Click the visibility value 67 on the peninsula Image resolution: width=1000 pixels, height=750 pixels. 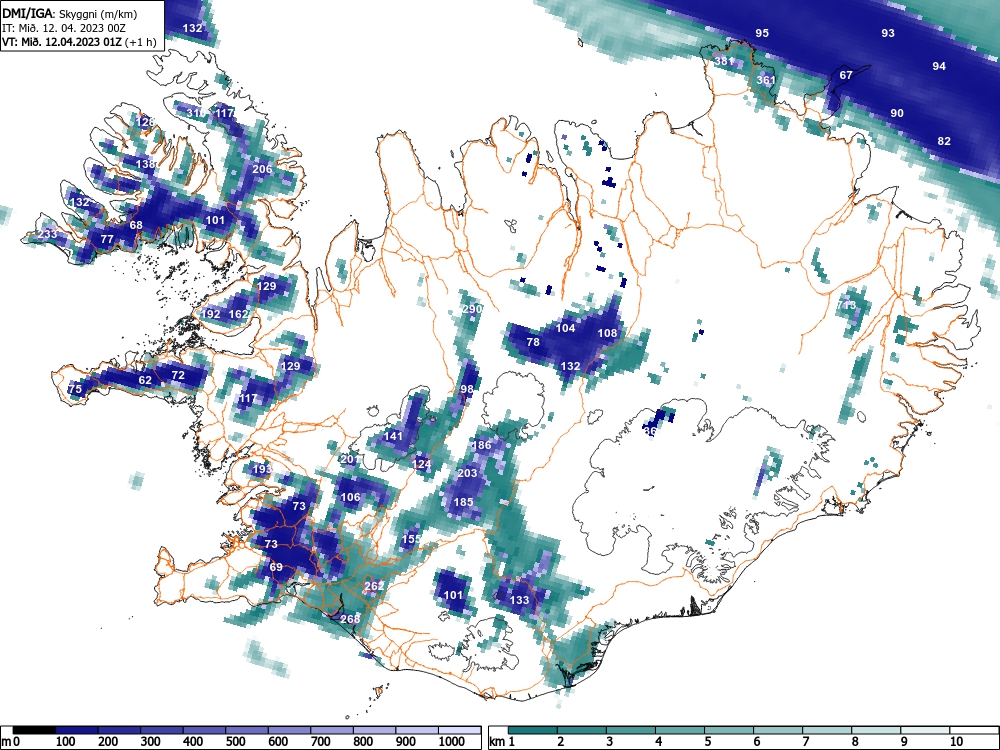point(846,75)
